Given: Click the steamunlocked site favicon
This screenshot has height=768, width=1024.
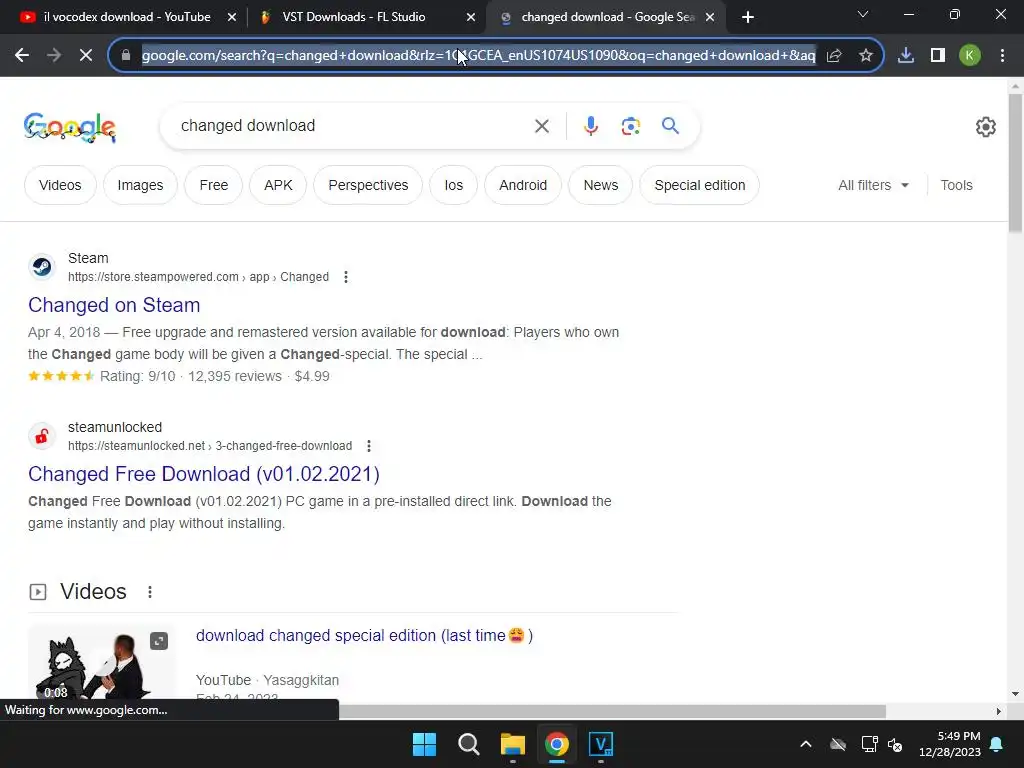Looking at the screenshot, I should point(42,436).
